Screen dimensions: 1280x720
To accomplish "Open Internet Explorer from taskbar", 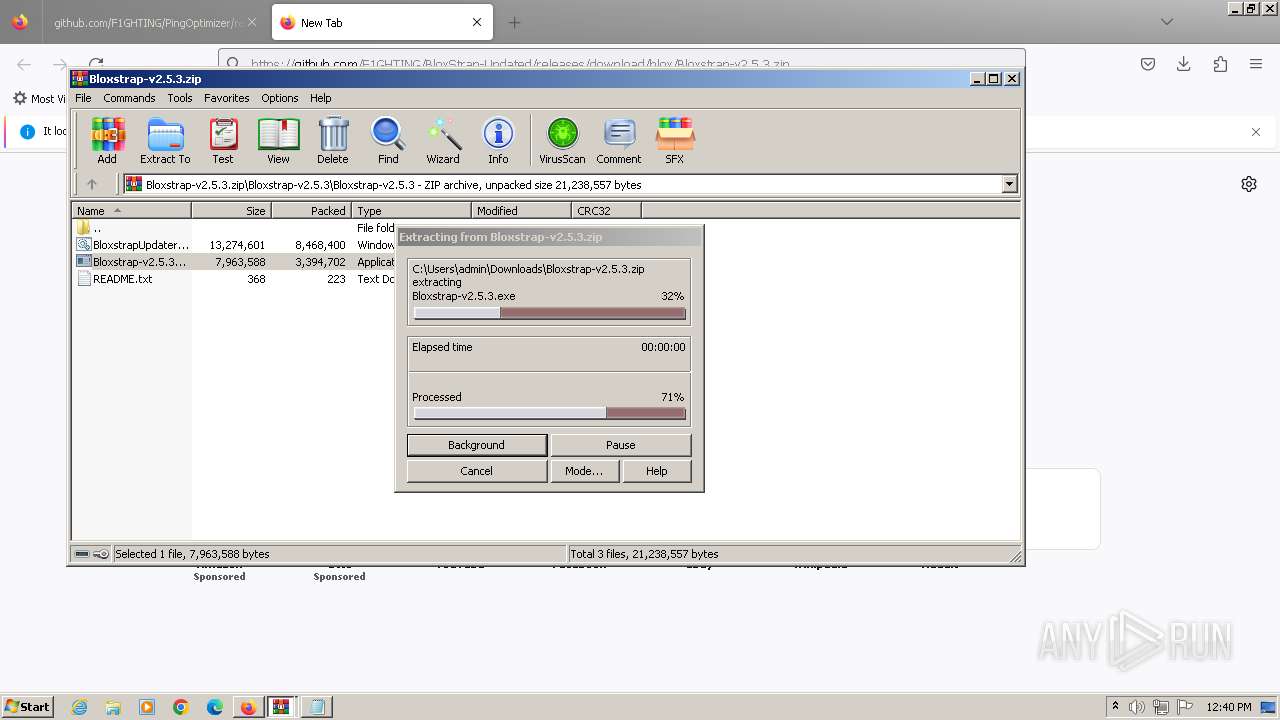I will click(79, 707).
